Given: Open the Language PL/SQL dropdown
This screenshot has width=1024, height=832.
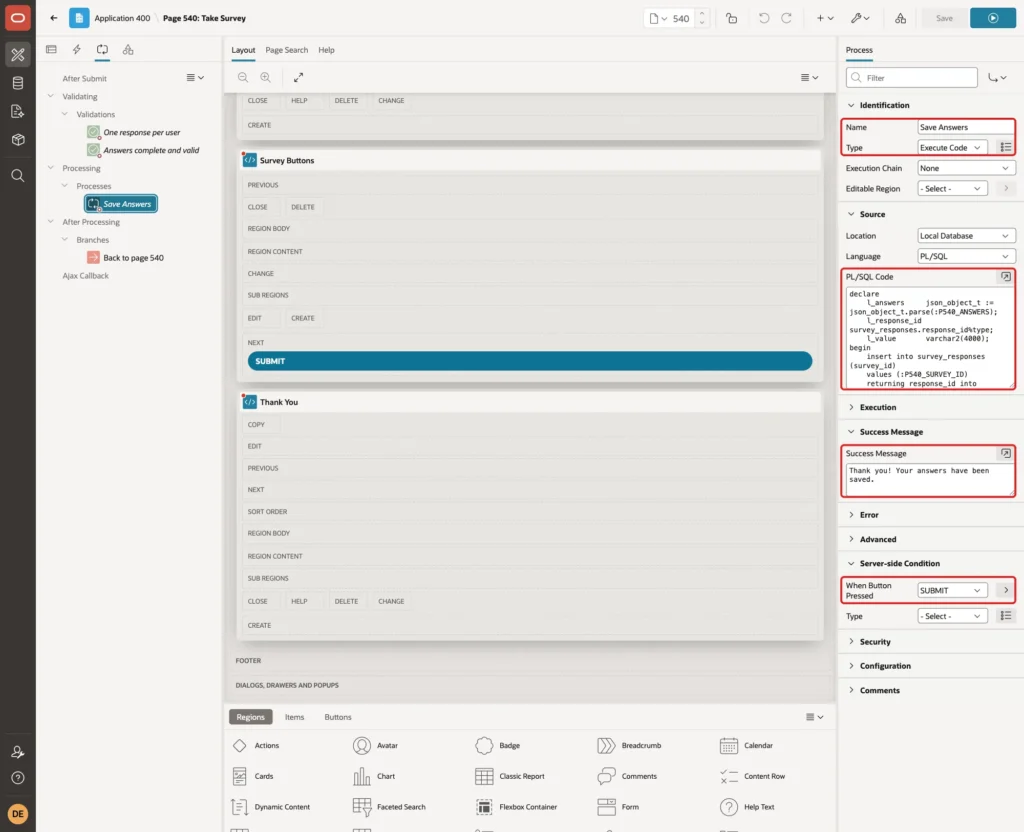Looking at the screenshot, I should pyautogui.click(x=966, y=257).
